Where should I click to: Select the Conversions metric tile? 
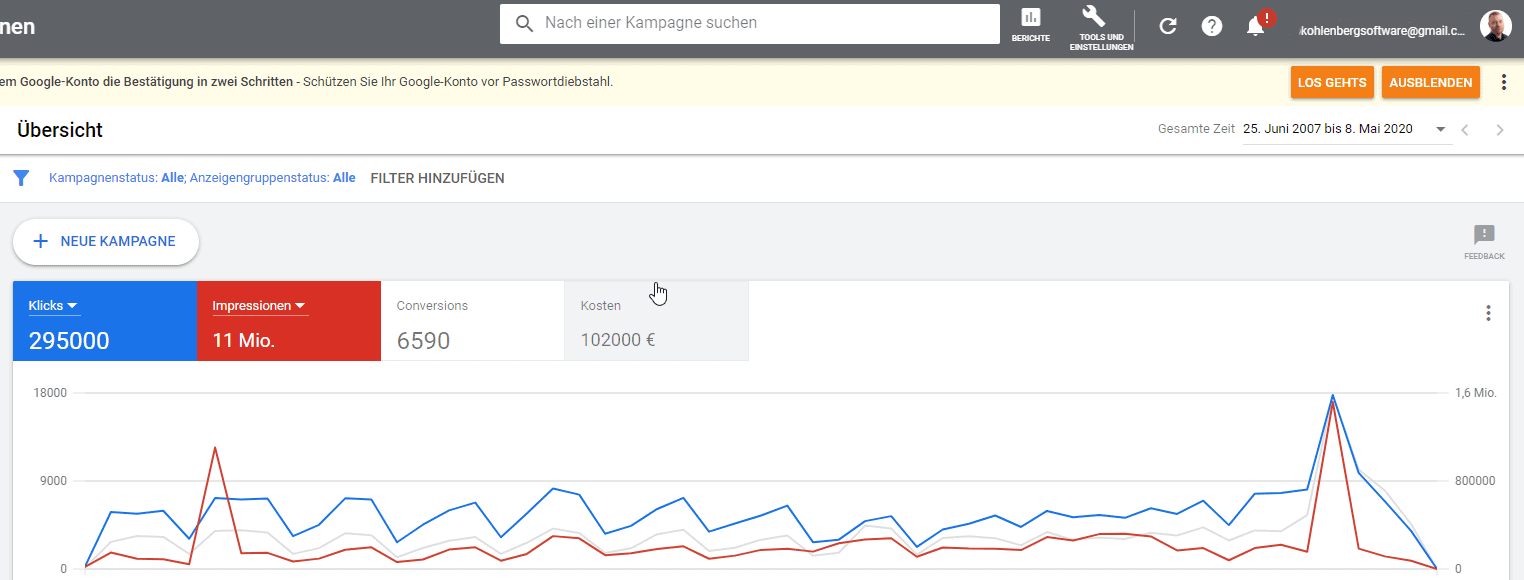click(x=473, y=321)
